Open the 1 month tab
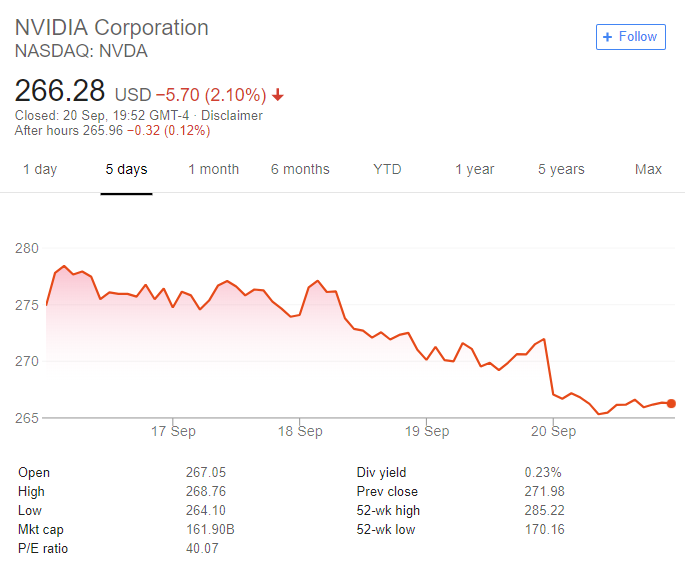Viewport: 685px width, 569px height. 214,169
